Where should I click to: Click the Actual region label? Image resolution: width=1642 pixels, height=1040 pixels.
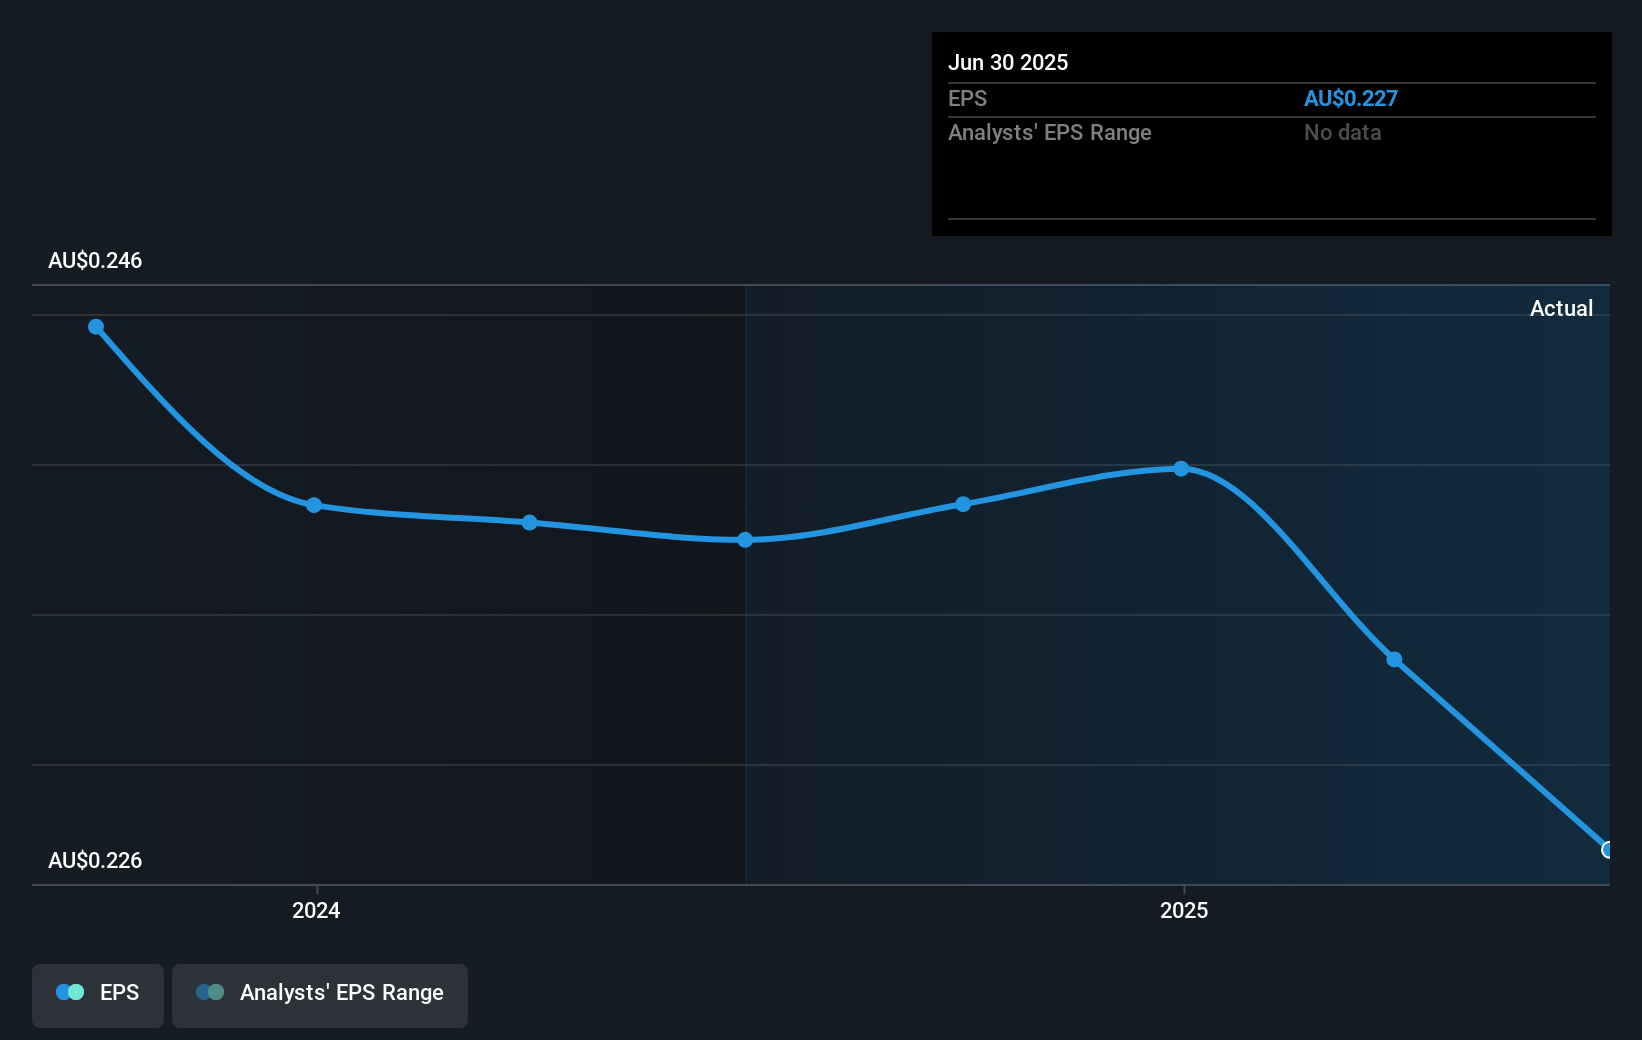[x=1561, y=308]
